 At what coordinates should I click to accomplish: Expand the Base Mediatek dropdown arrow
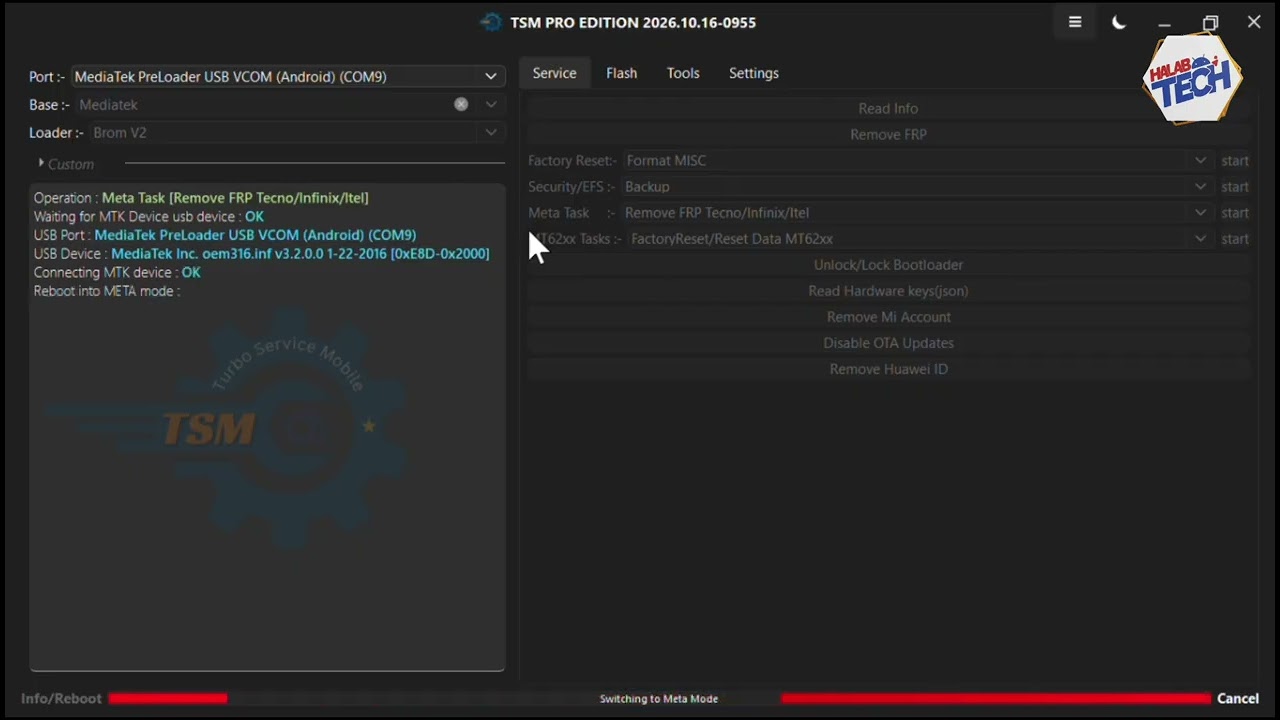point(491,104)
